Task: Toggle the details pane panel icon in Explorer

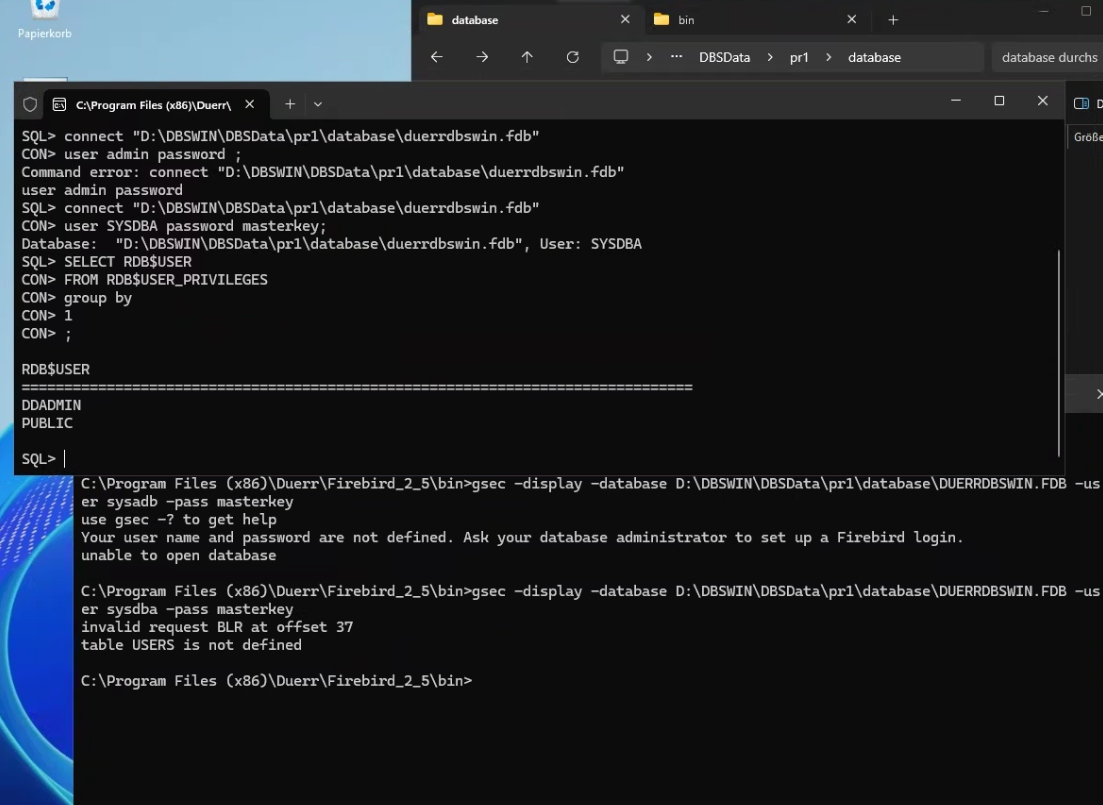Action: (1081, 101)
